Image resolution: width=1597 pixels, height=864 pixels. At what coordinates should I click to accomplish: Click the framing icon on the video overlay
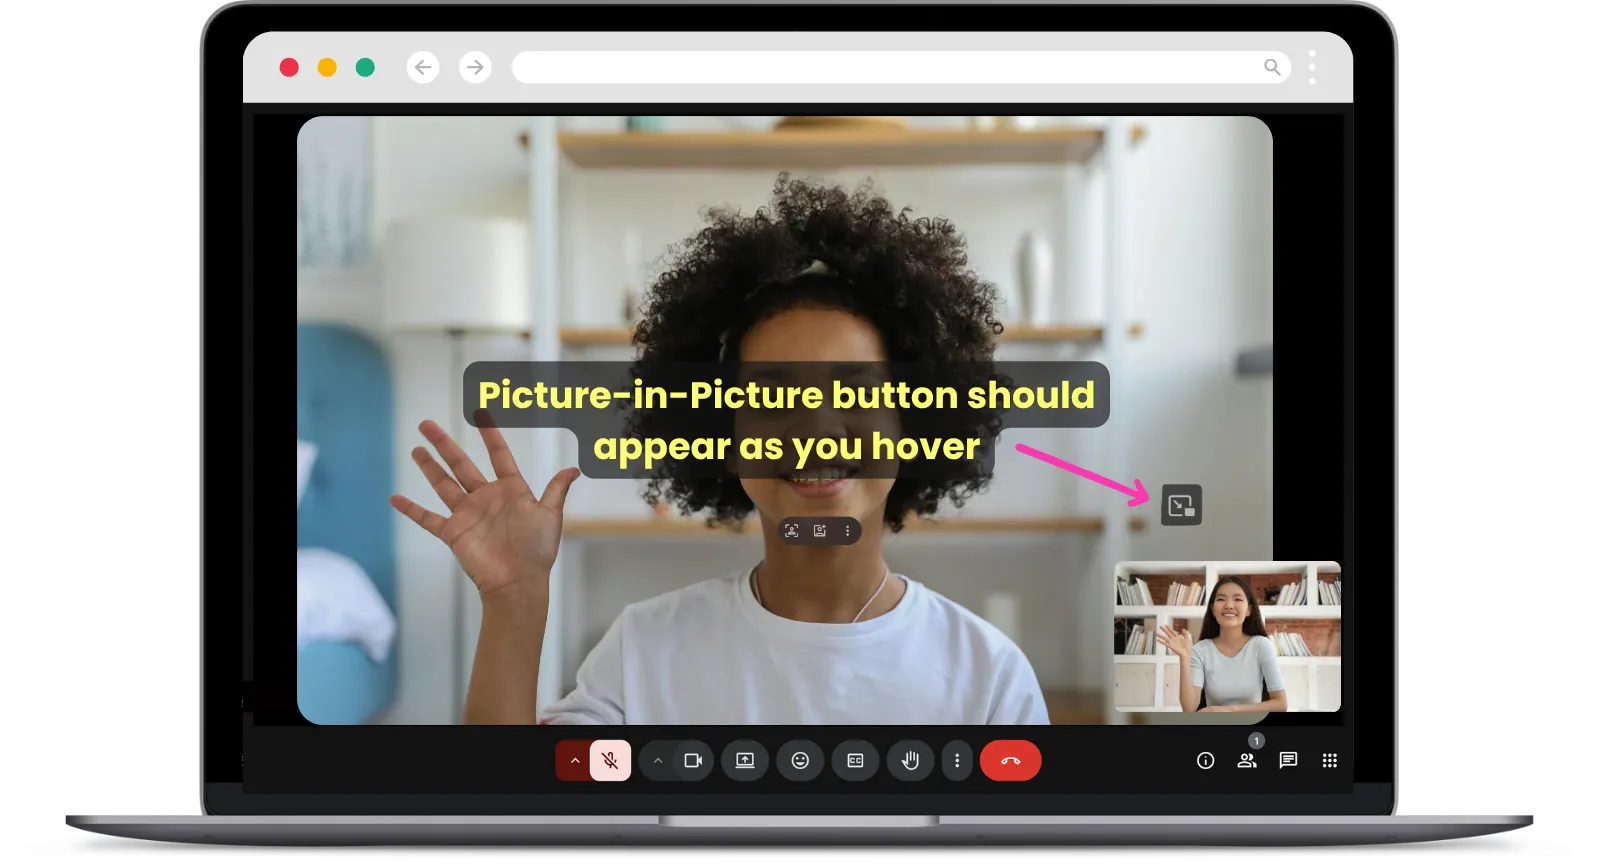point(792,531)
